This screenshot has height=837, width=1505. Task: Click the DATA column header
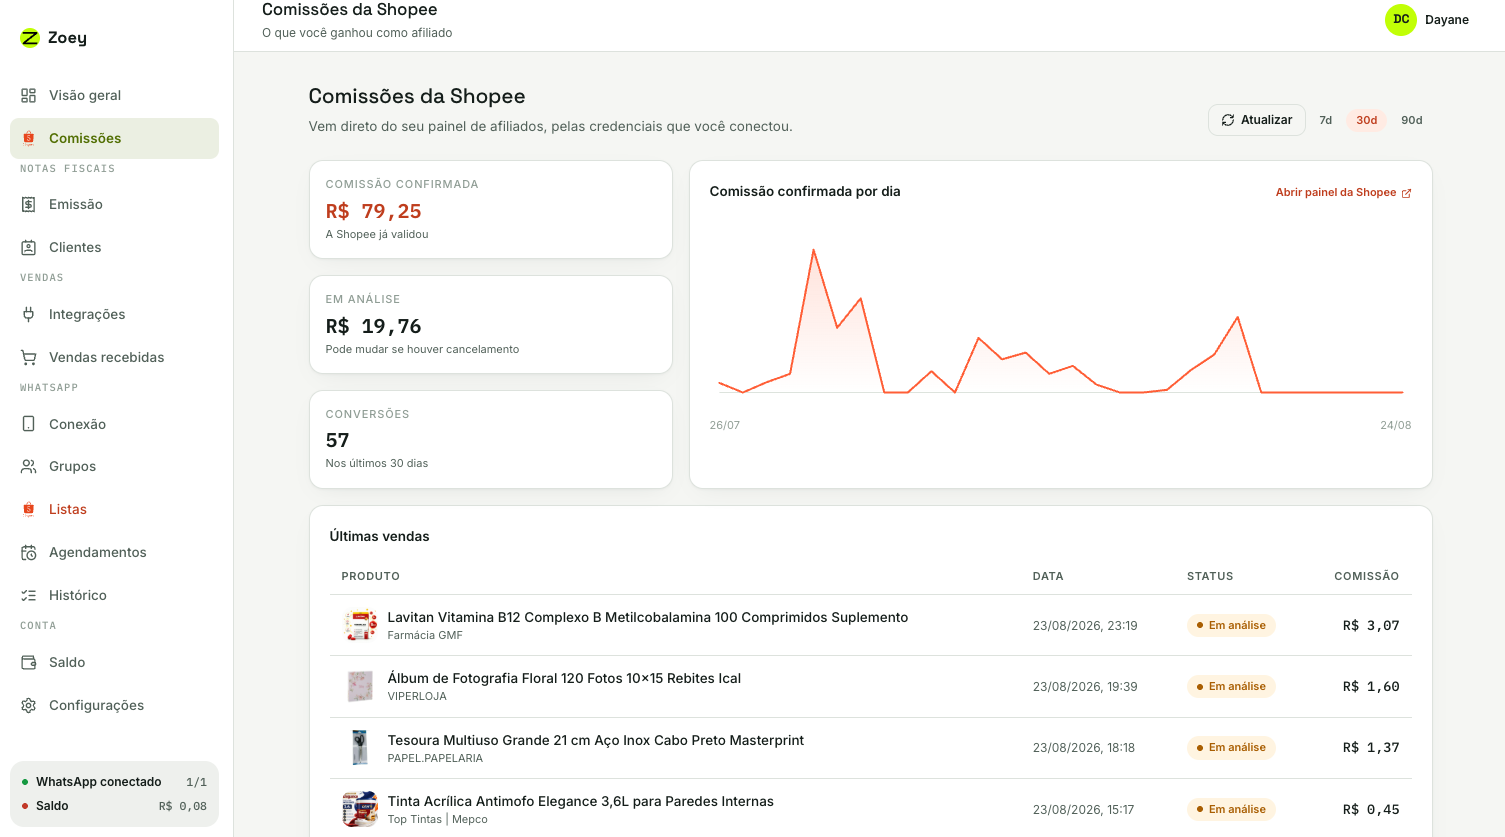coord(1048,577)
